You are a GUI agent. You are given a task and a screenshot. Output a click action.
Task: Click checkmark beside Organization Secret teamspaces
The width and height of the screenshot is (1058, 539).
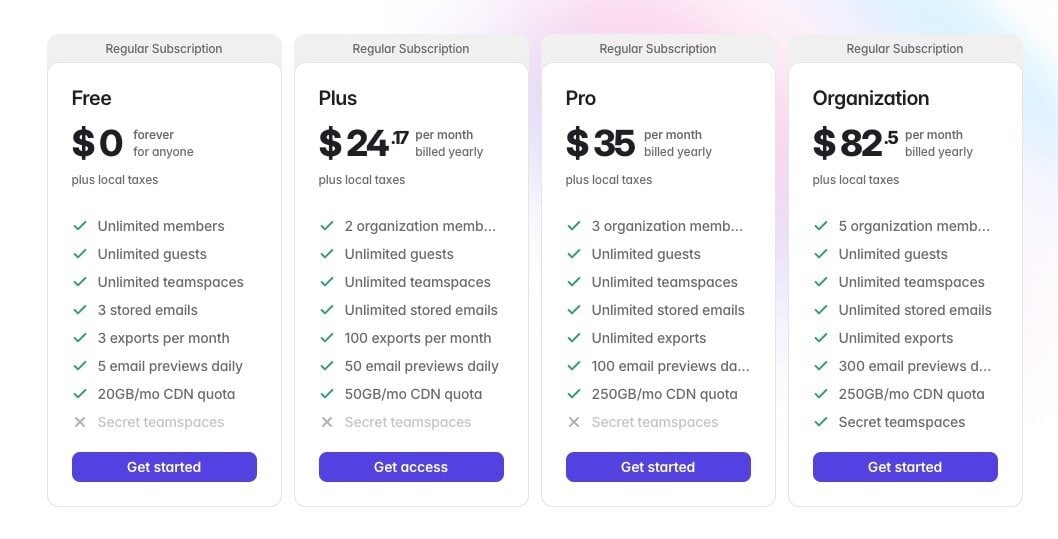pyautogui.click(x=821, y=422)
